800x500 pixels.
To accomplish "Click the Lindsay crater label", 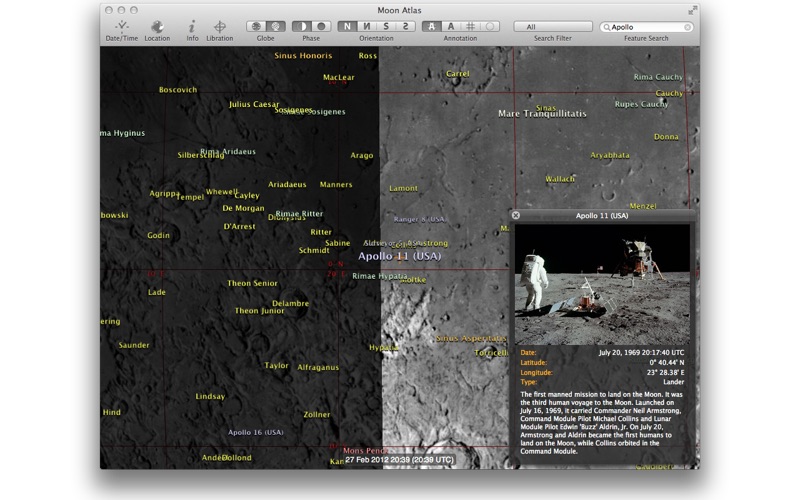I will point(210,396).
